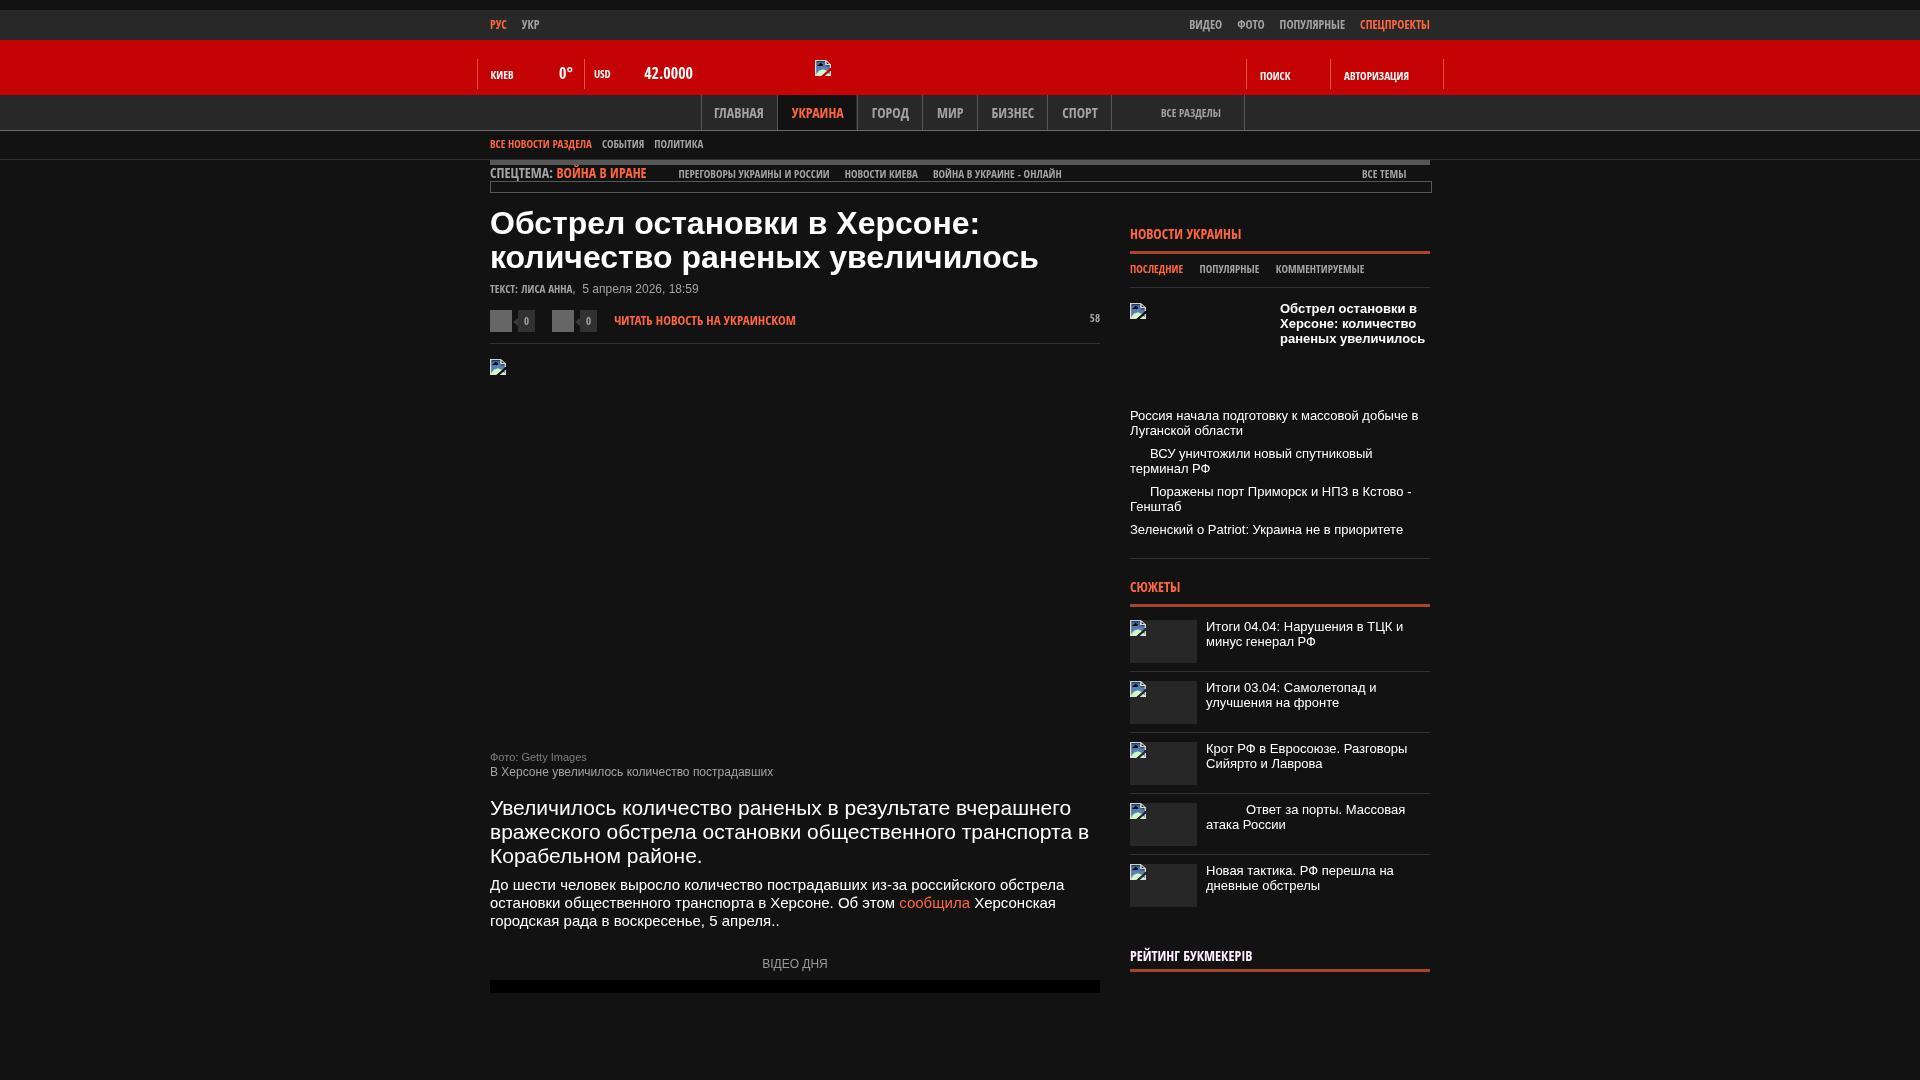1920x1080 pixels.
Task: Open the АВТОРИЗАЦИЯ login button
Action: coord(1376,76)
